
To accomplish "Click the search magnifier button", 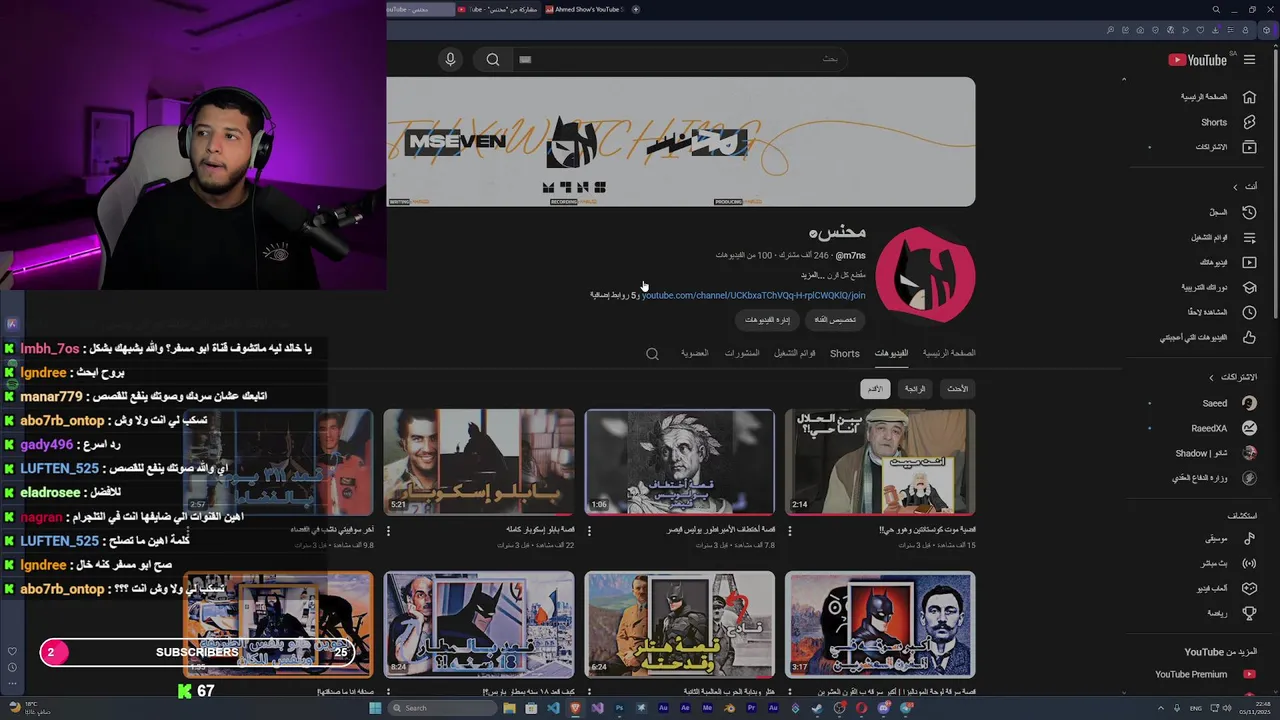I will coord(493,60).
